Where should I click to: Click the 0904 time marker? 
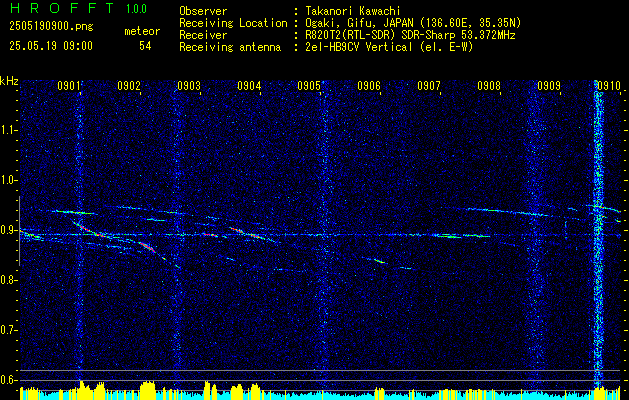(249, 85)
